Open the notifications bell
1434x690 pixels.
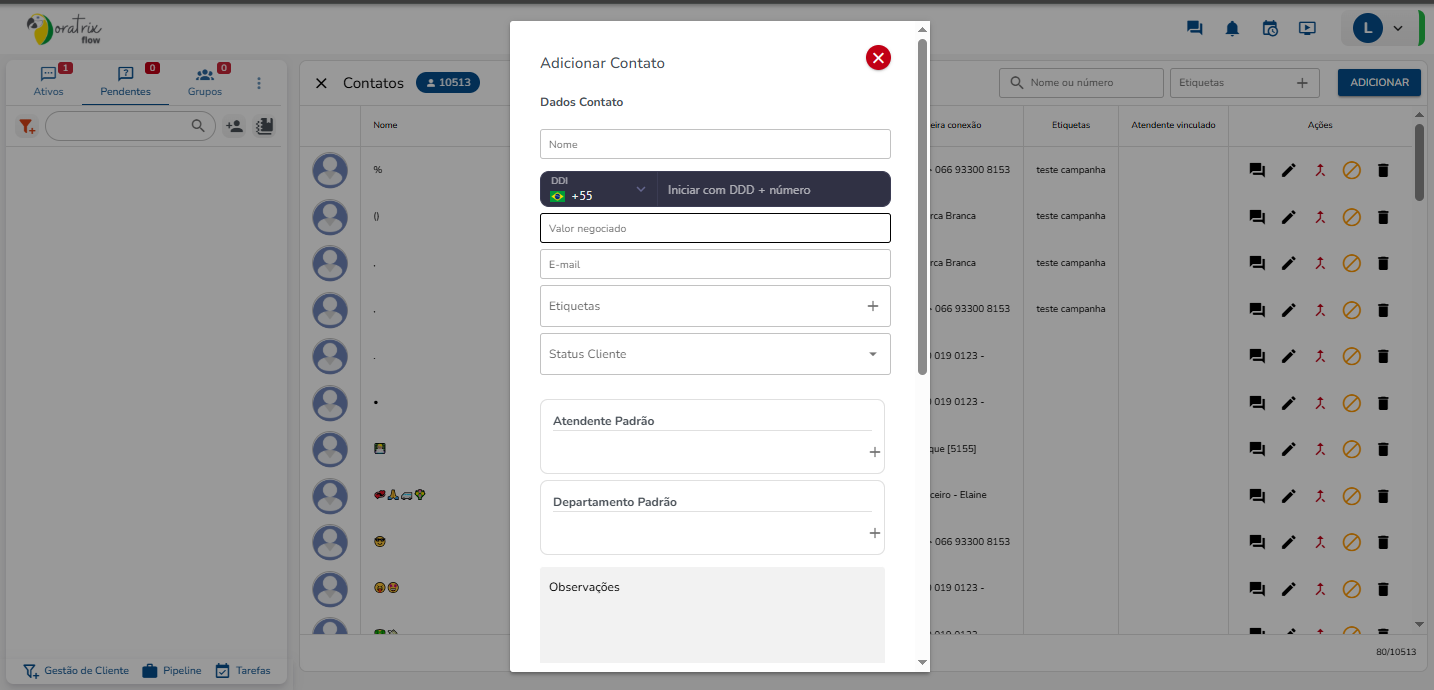[1232, 28]
